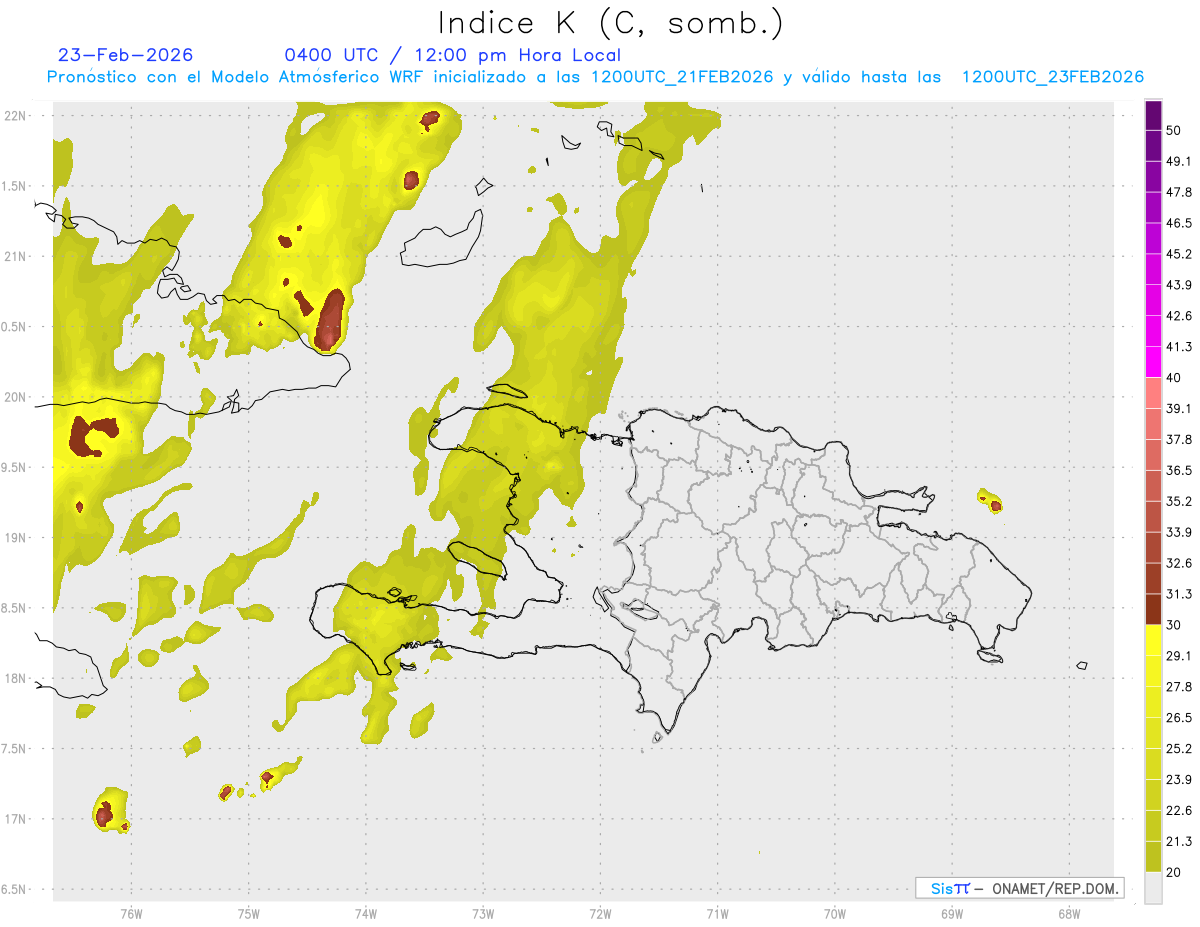Click the '1200UTC_21FEB2026' initialization time
Viewport: 1200px width, 927px height.
tap(682, 77)
